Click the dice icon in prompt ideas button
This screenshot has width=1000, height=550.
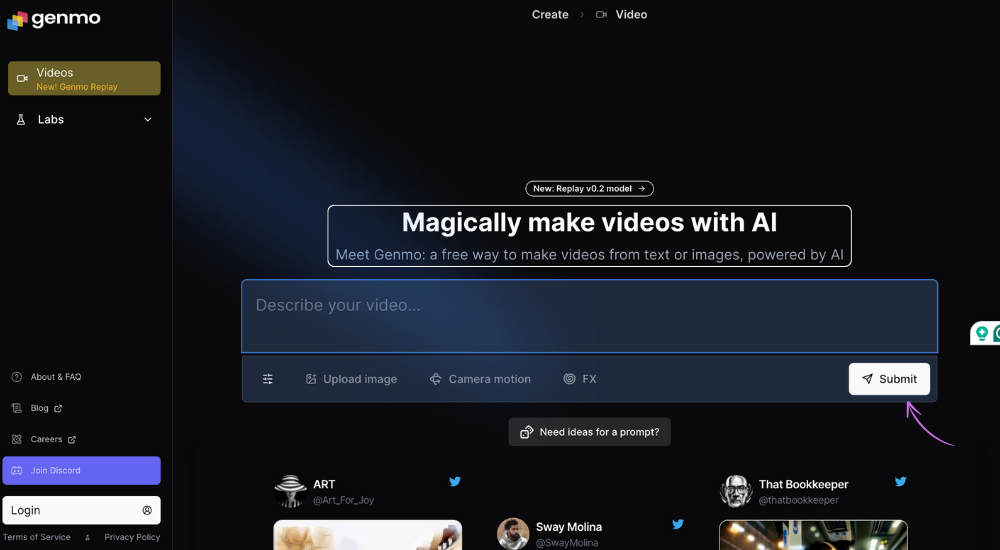[x=527, y=432]
